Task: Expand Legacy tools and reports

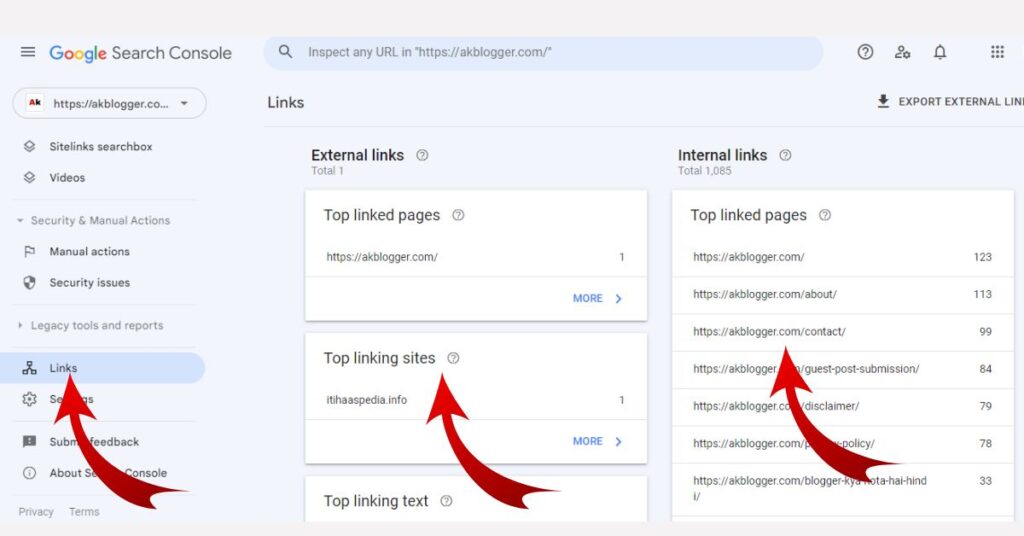Action: click(91, 325)
